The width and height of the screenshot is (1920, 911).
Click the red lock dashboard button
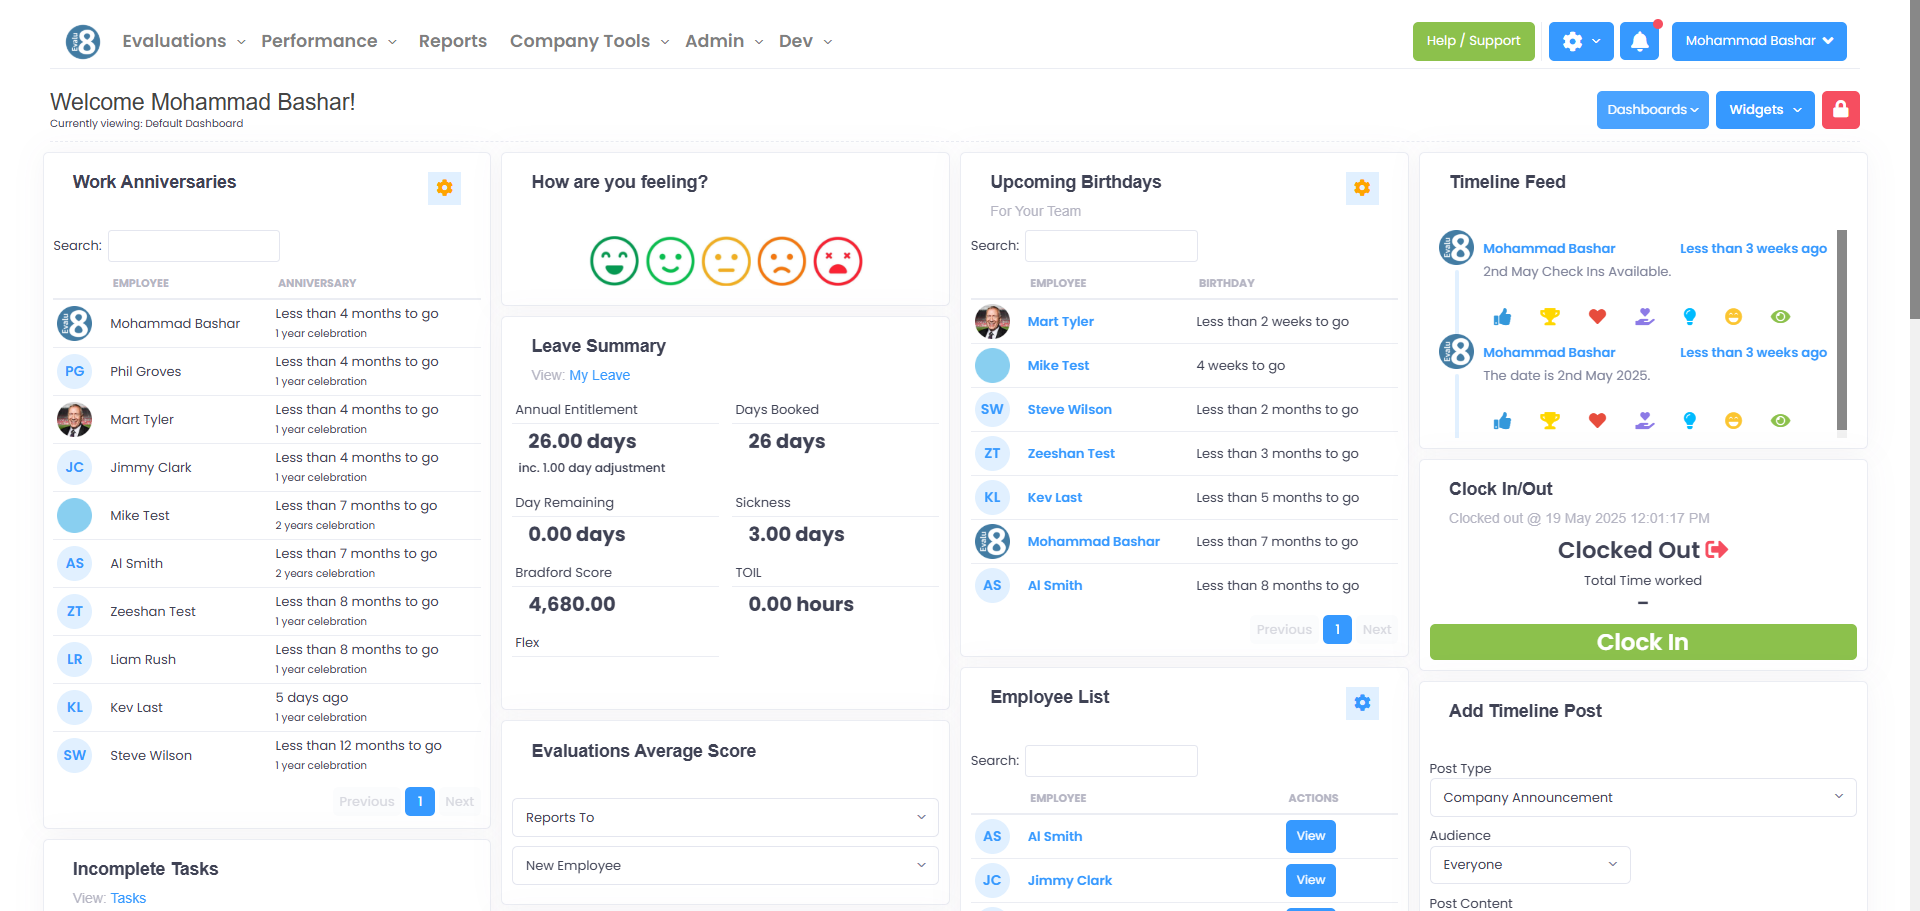[x=1841, y=110]
